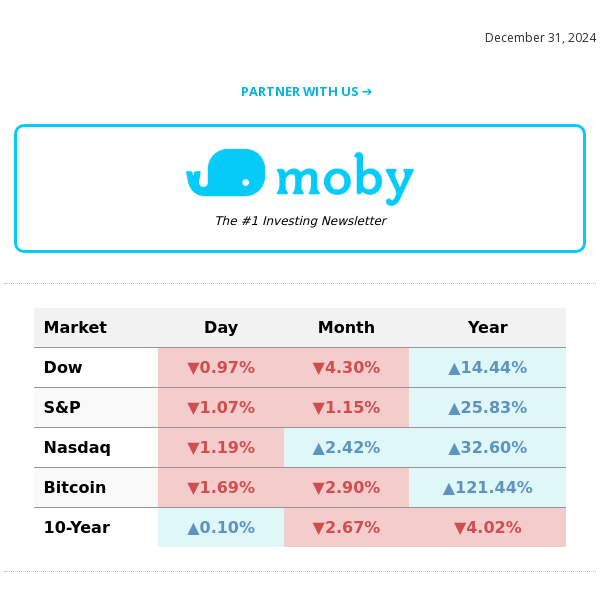Select the S&P row label
This screenshot has width=600, height=600.
pyautogui.click(x=62, y=408)
